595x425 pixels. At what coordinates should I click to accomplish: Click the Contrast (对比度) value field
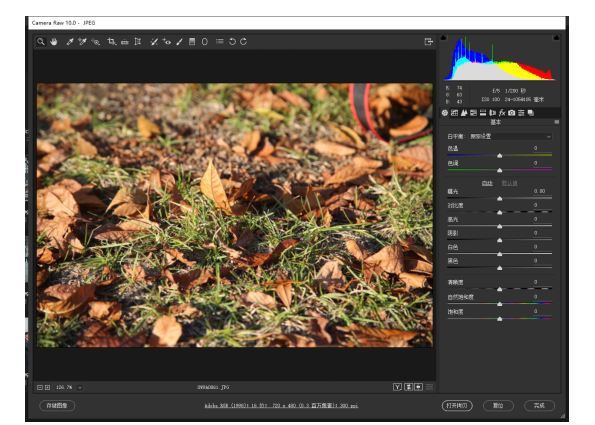pyautogui.click(x=541, y=205)
